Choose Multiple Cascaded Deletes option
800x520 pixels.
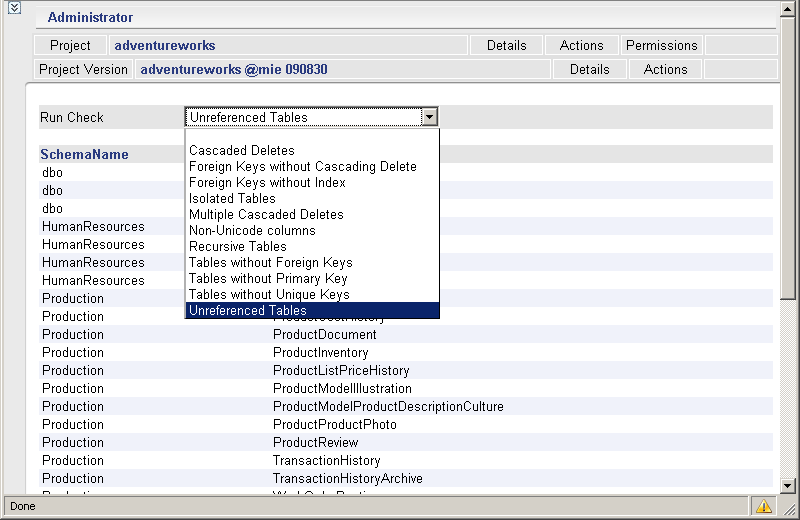tap(266, 214)
